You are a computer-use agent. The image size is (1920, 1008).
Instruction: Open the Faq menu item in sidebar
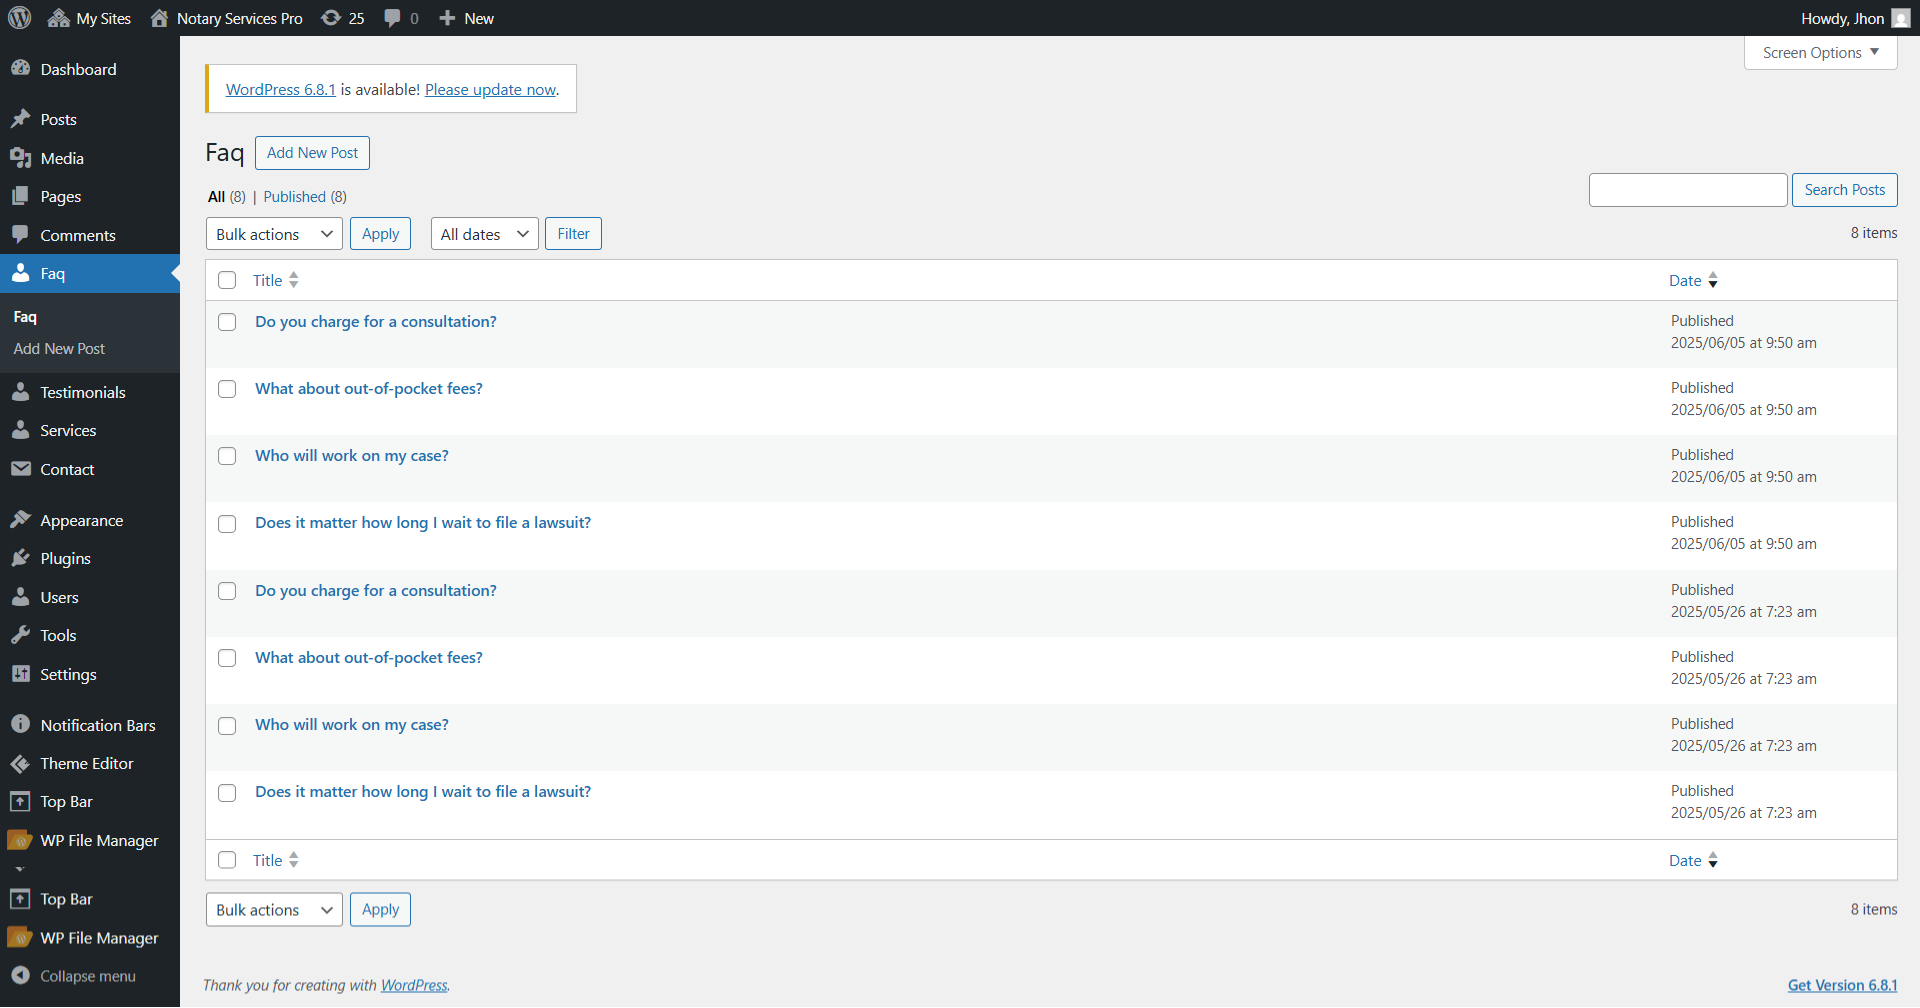90,273
